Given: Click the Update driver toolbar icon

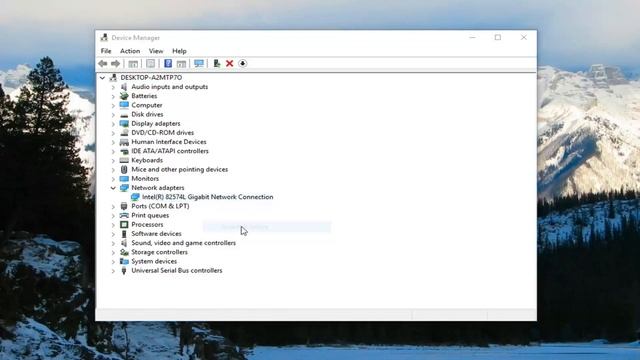Looking at the screenshot, I should point(217,63).
